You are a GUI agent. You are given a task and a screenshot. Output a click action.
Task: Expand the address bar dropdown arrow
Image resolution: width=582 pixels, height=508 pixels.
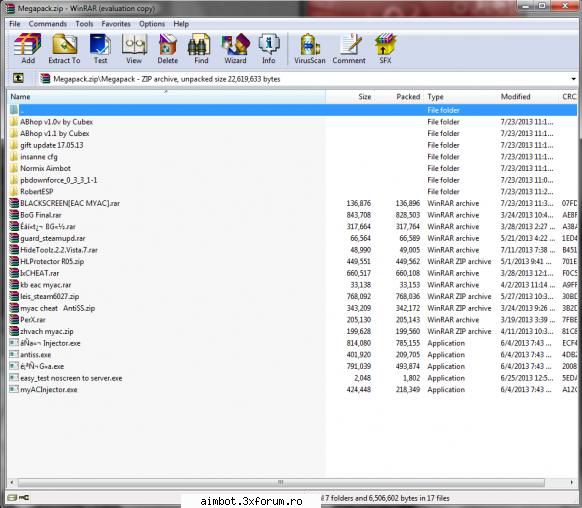573,79
